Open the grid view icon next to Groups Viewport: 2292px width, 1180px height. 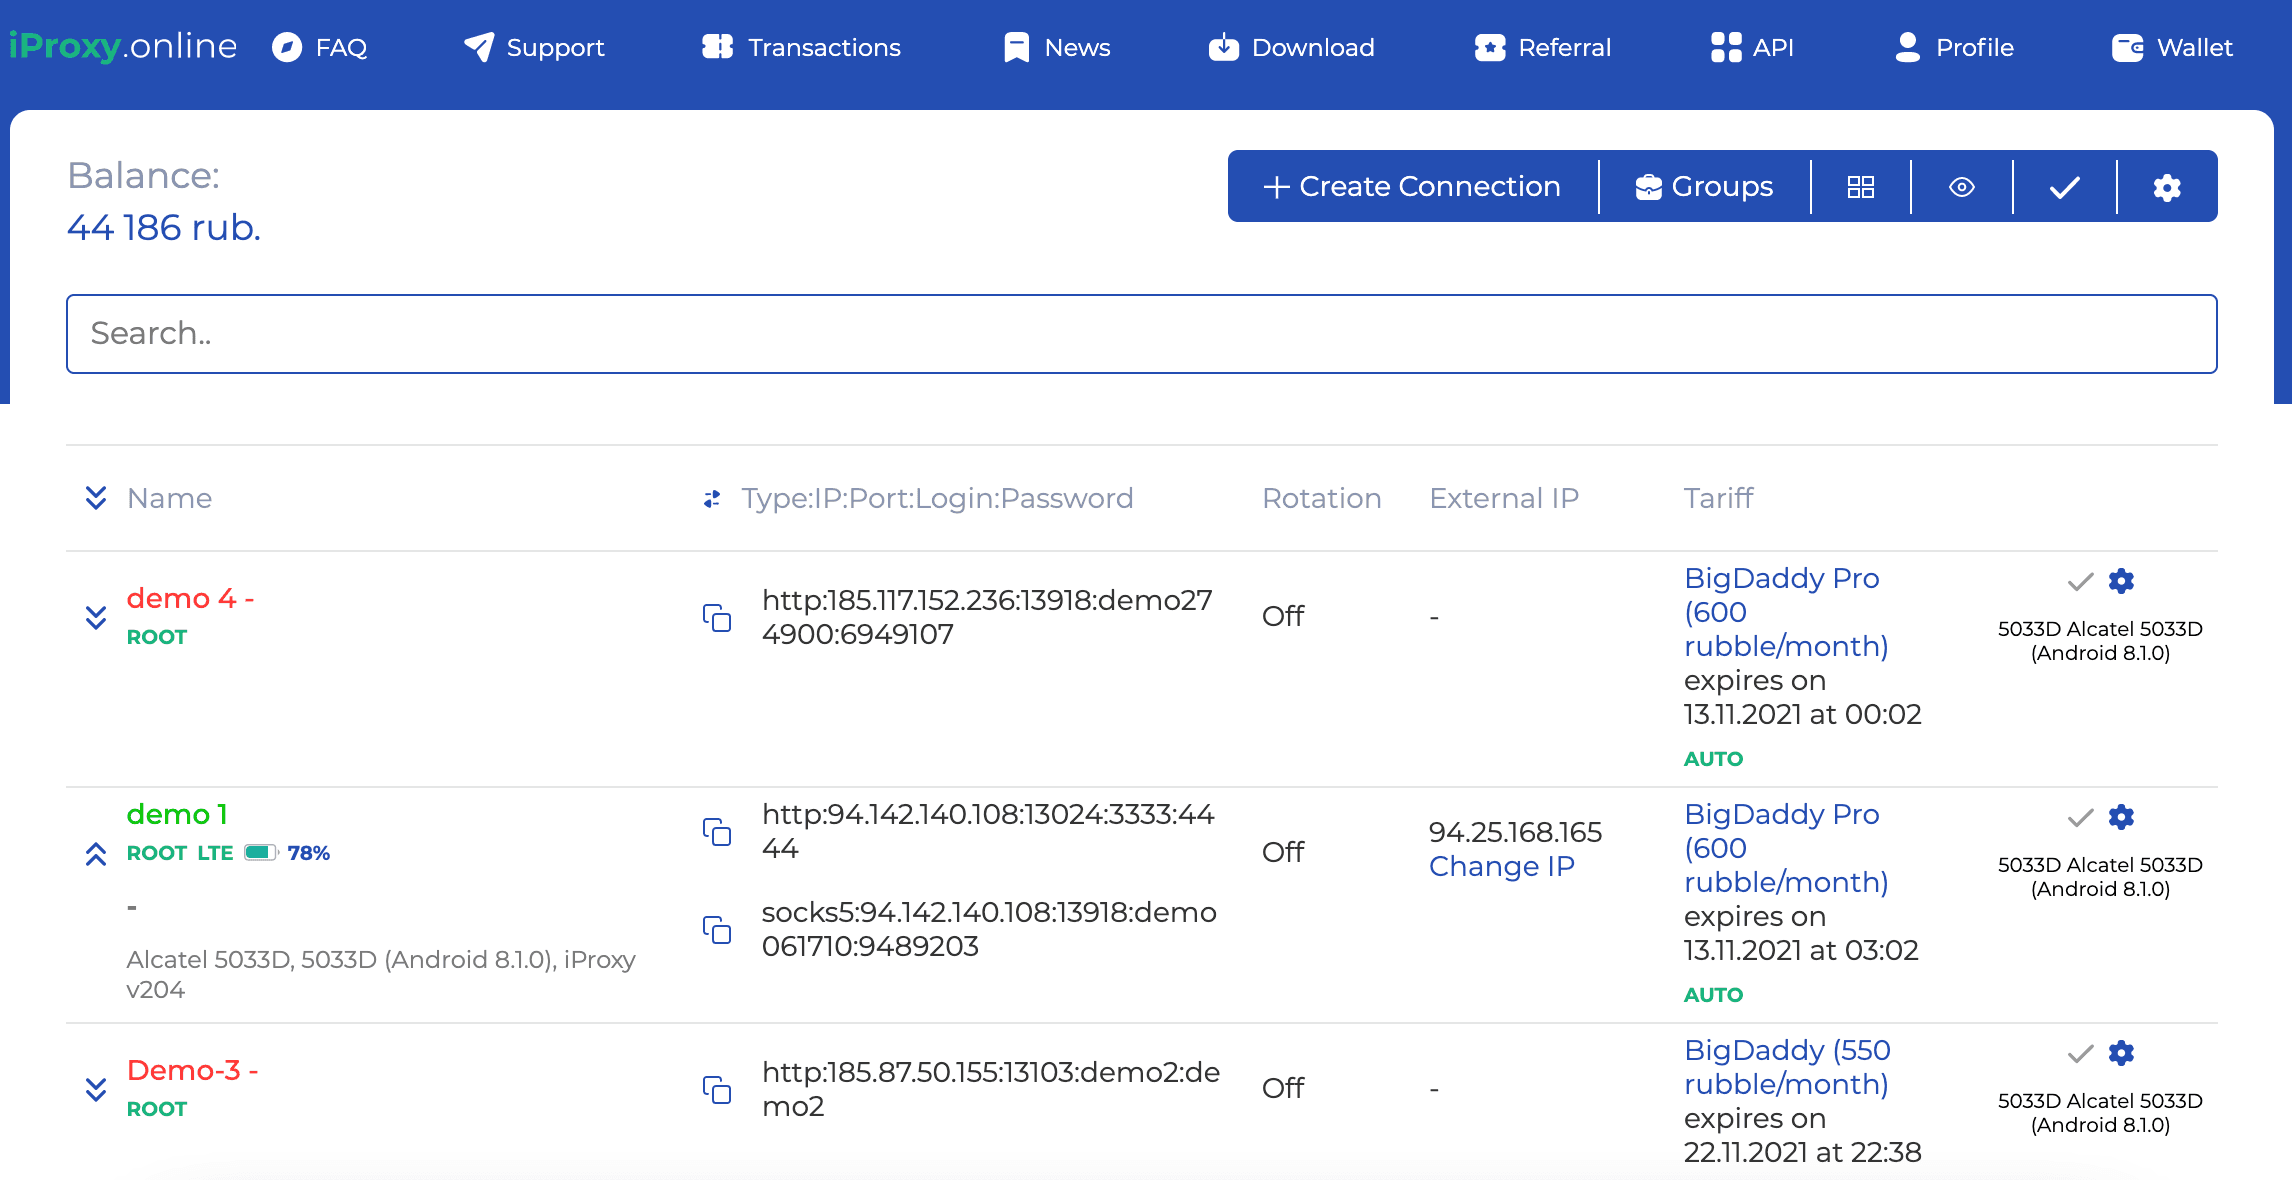1860,186
